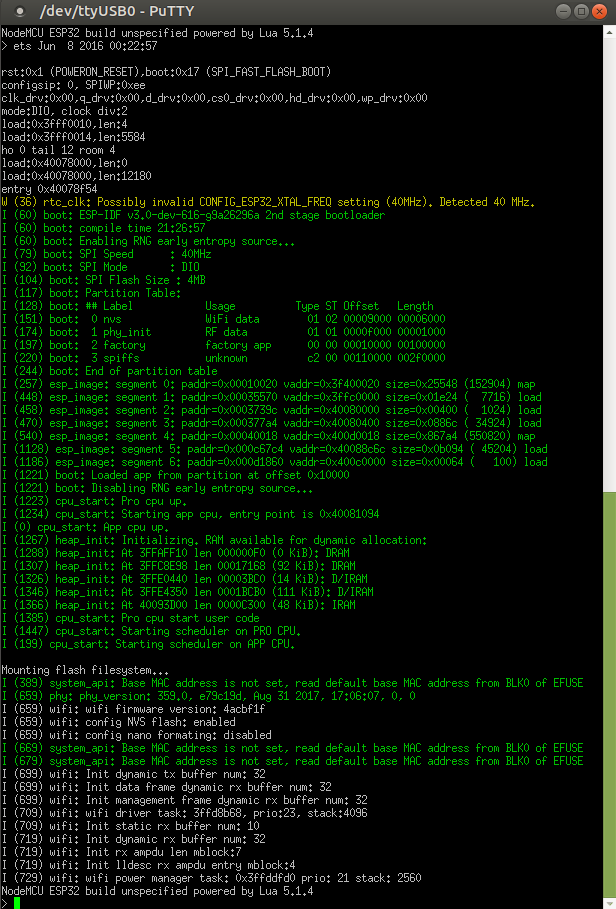
Task: Click the heap_init 'At 3FFC8E98' line
Action: point(178,566)
